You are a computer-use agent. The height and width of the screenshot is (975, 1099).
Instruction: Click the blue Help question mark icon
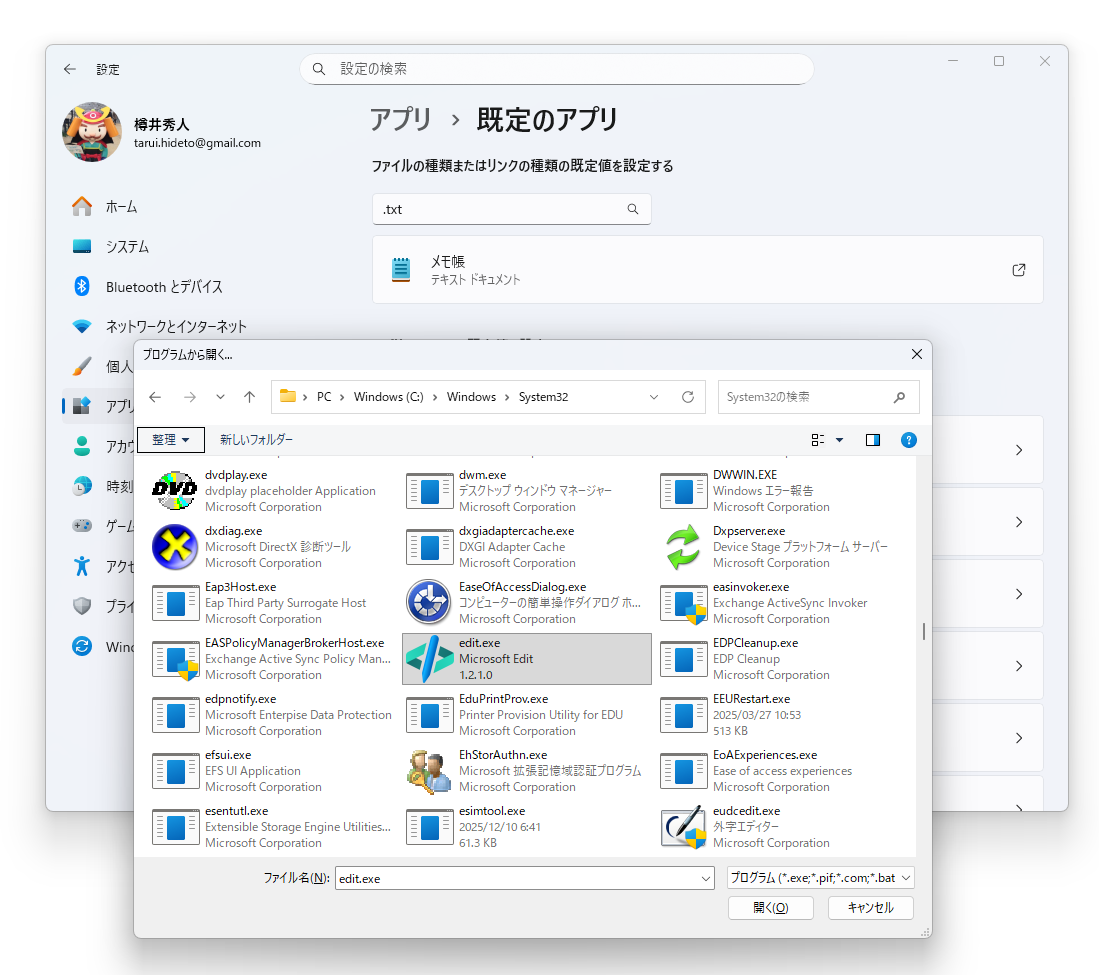[x=909, y=439]
